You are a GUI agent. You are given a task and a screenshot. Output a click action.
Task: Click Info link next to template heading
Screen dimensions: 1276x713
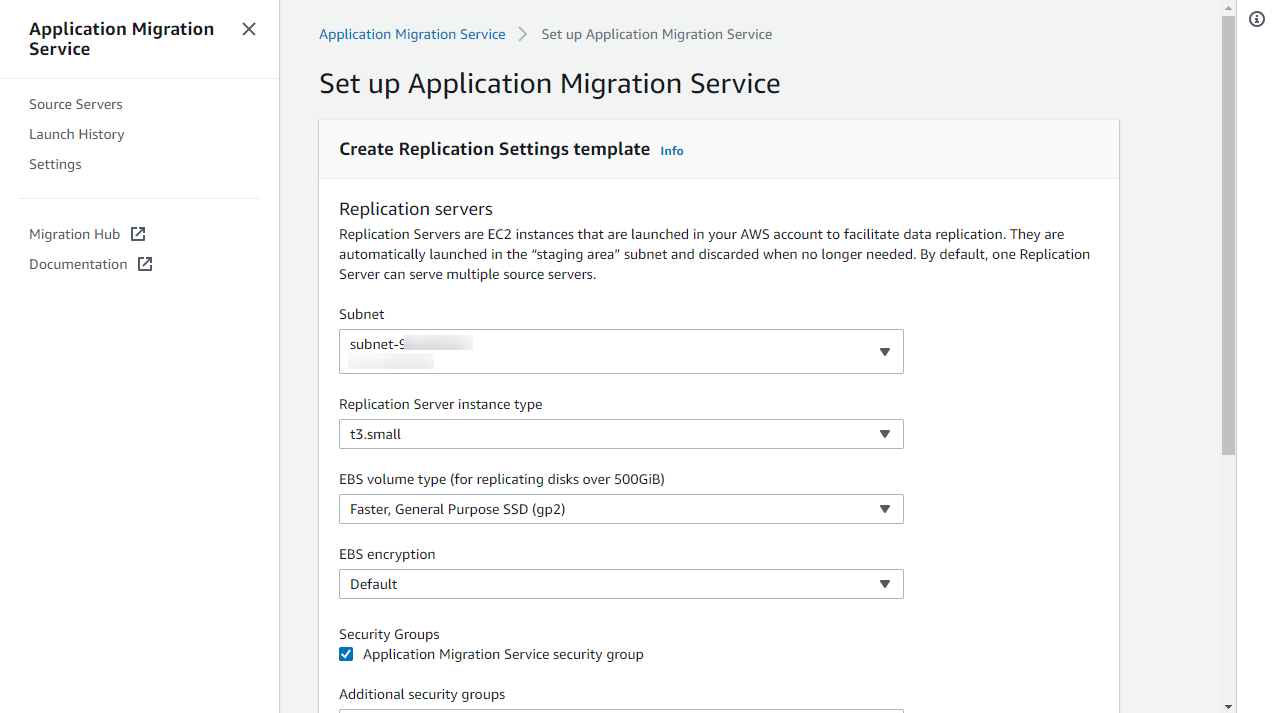coord(672,151)
